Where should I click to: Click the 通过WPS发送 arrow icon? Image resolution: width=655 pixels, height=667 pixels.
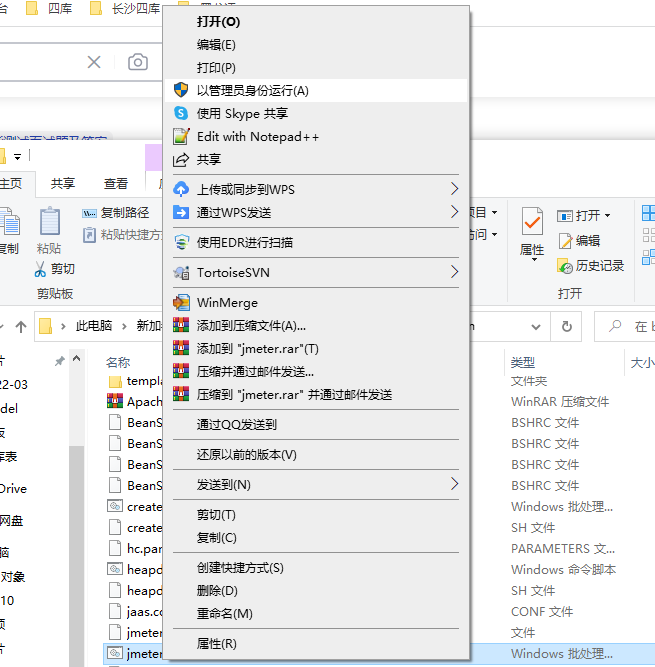coord(181,212)
